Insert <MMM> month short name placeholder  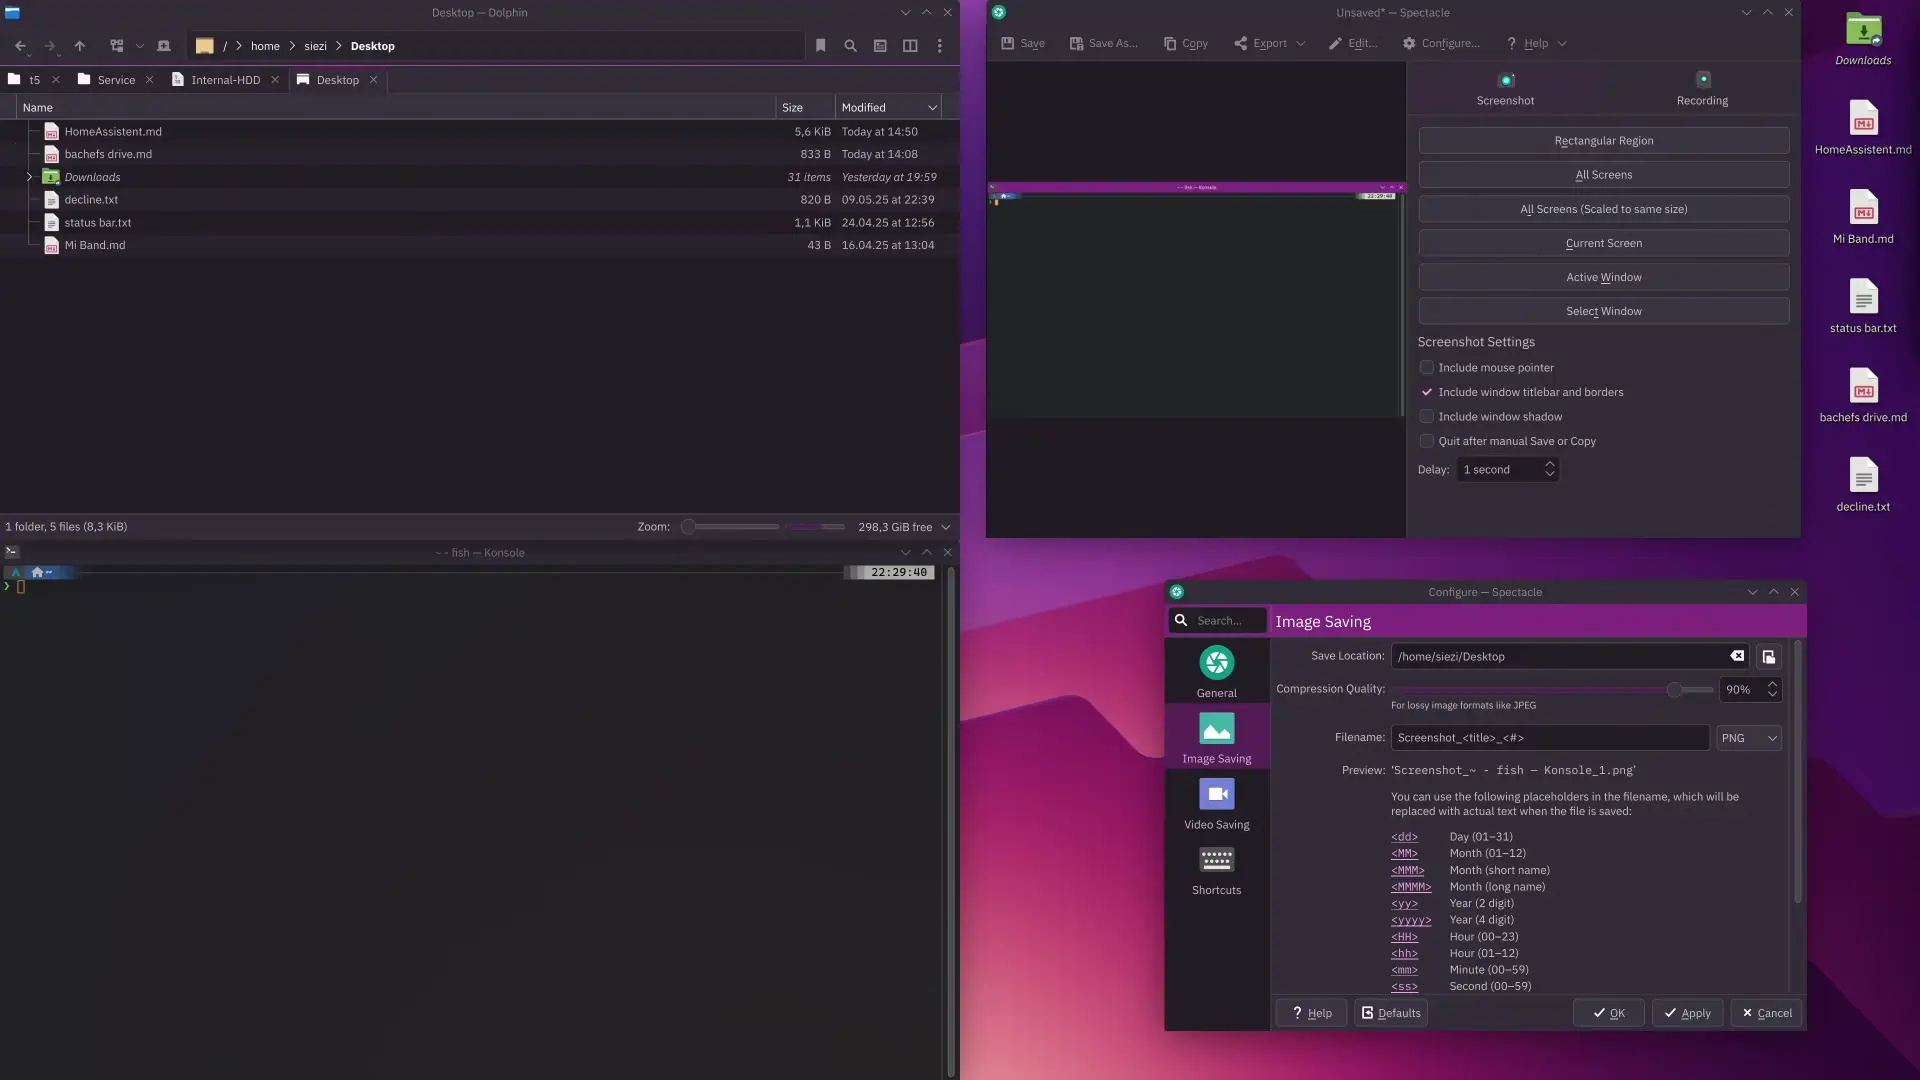click(x=1407, y=870)
